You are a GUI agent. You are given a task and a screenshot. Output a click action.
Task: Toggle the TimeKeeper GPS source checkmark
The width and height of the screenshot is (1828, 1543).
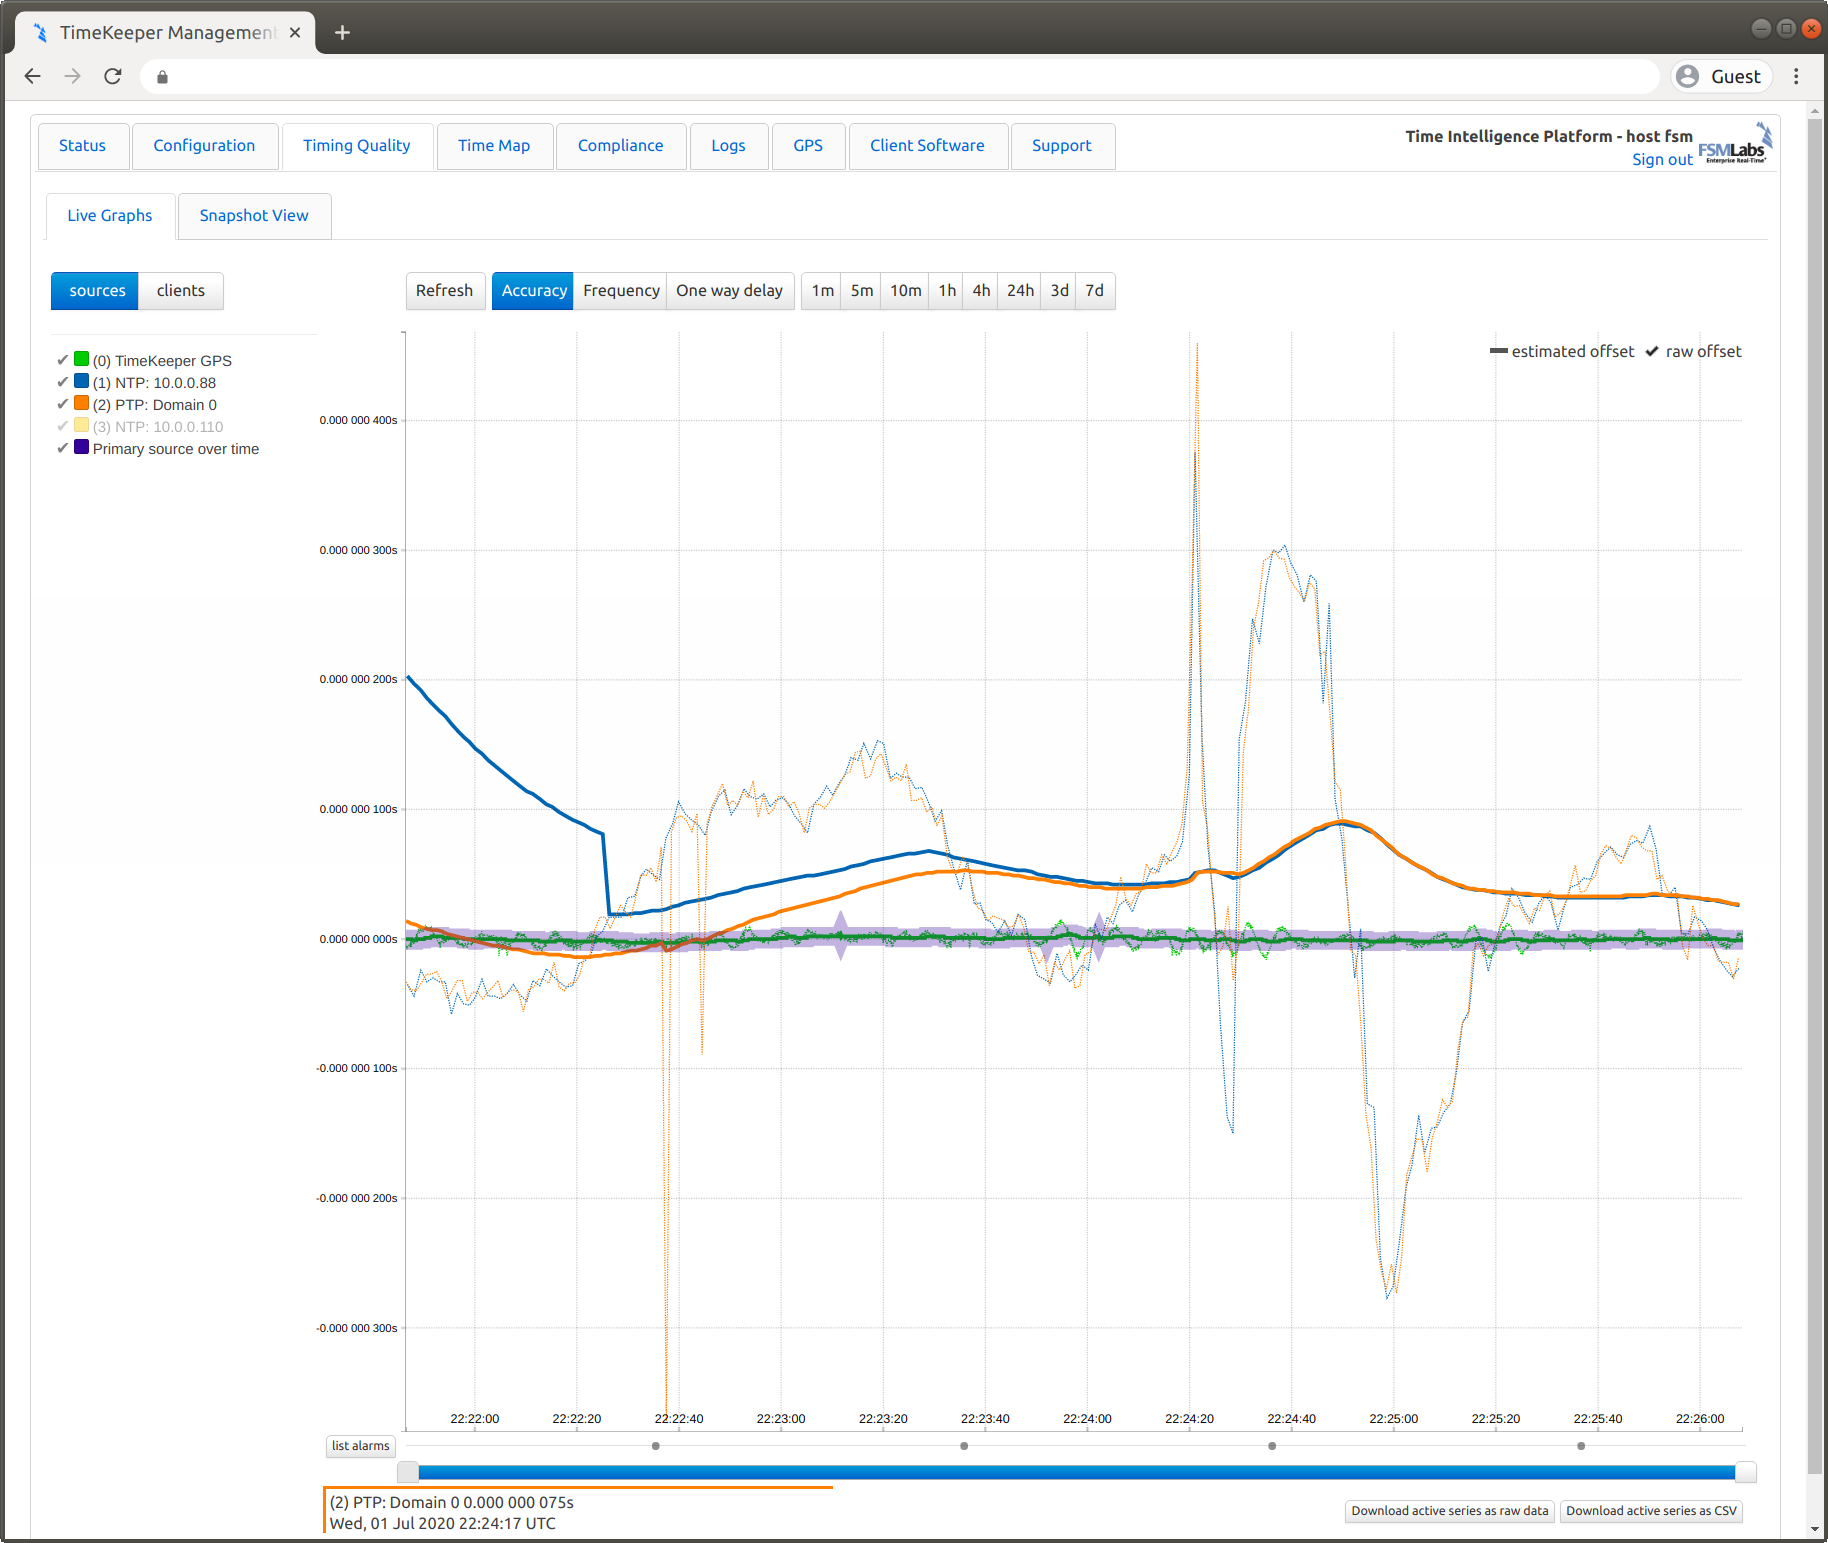pos(62,359)
